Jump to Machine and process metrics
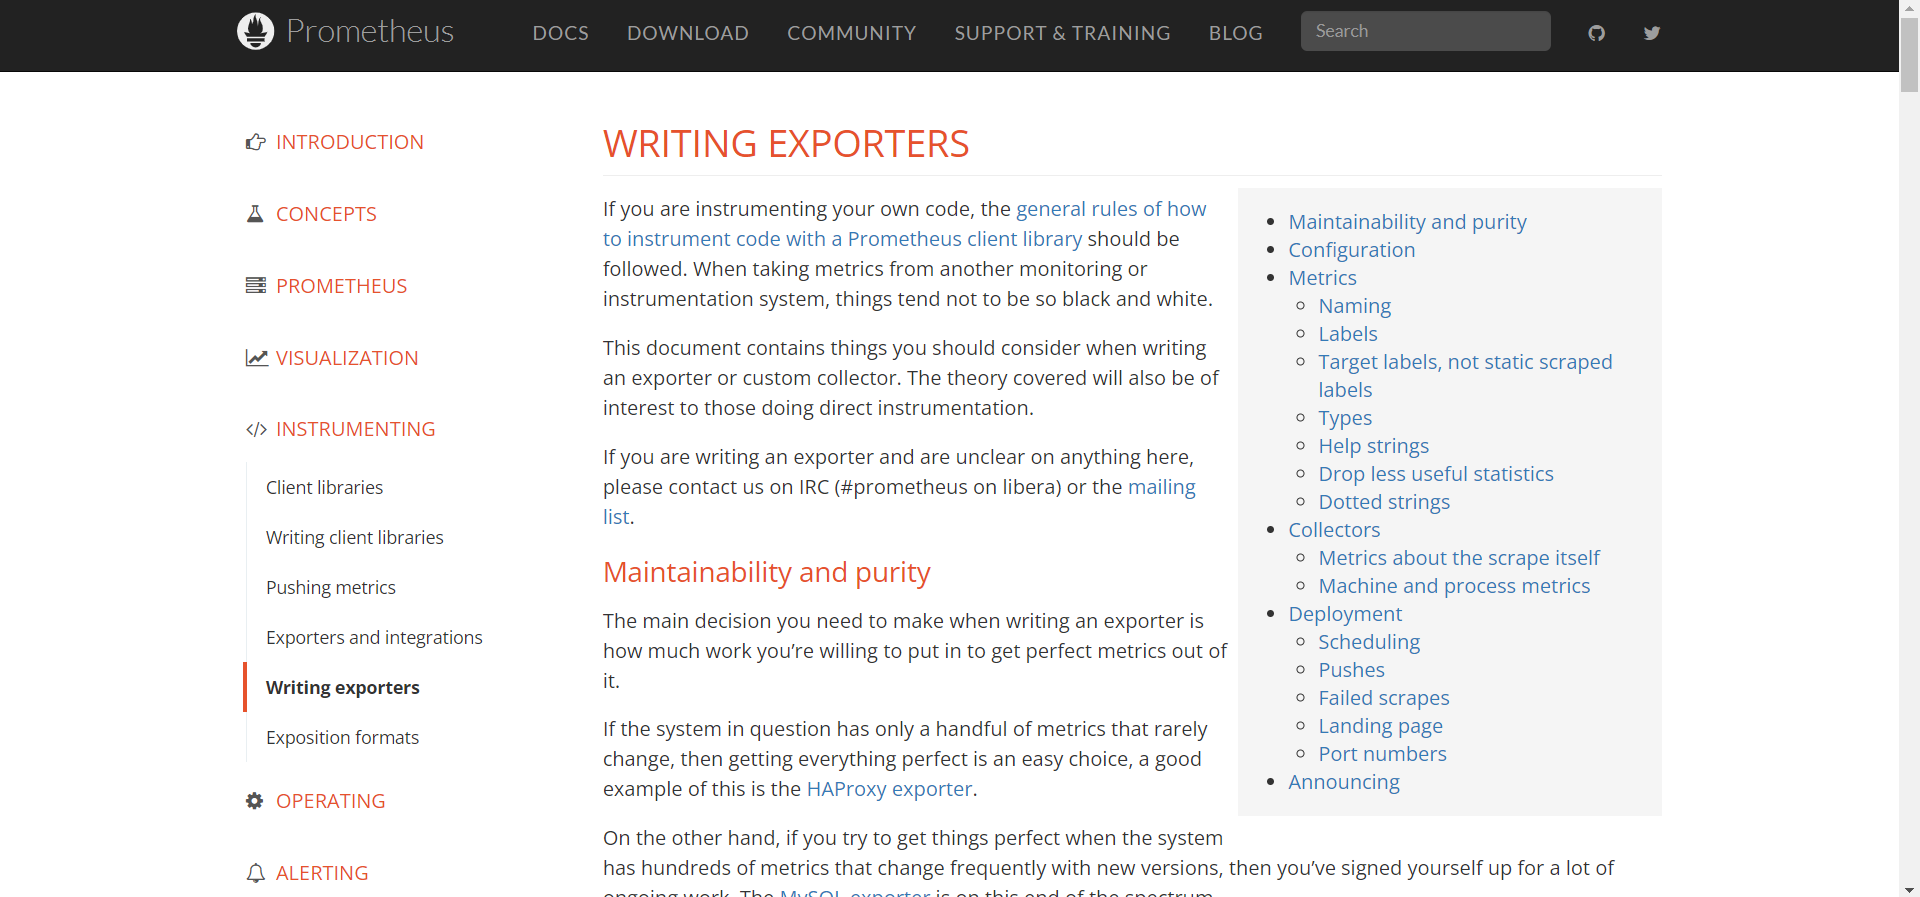Image resolution: width=1920 pixels, height=897 pixels. click(x=1455, y=586)
